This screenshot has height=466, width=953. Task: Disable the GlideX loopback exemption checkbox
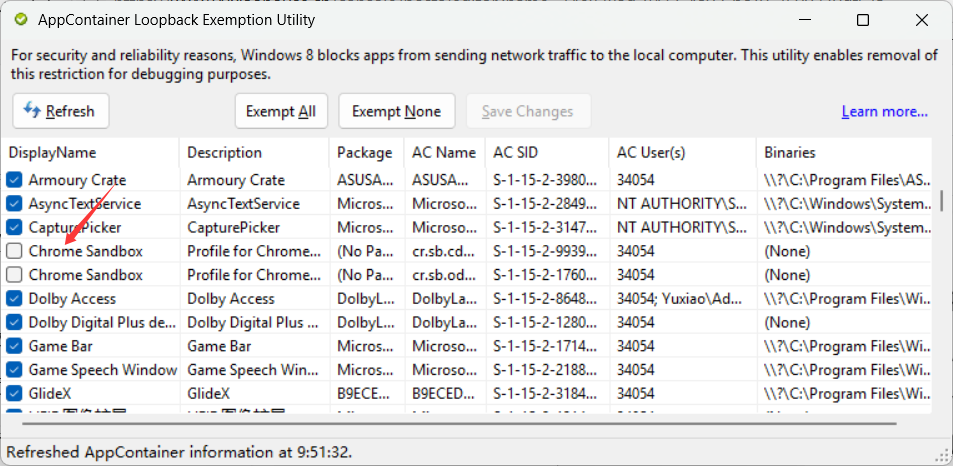pos(14,394)
